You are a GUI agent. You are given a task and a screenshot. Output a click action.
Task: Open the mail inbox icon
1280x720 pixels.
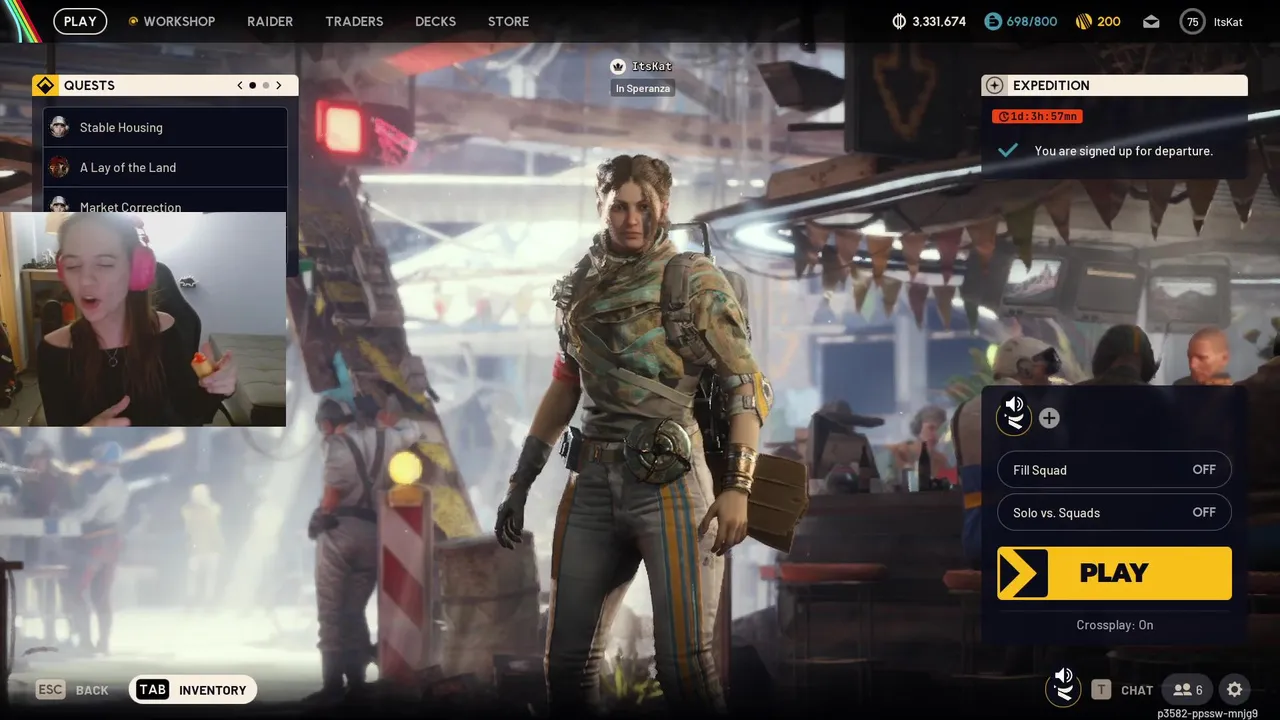click(1151, 21)
